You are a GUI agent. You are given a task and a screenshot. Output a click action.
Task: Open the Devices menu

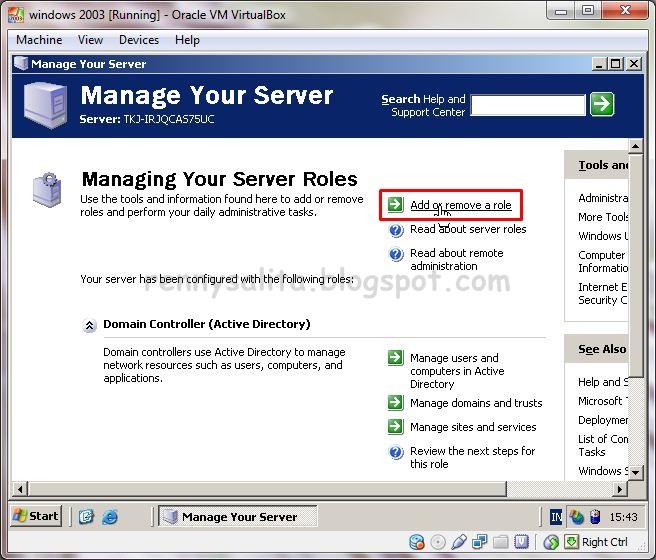coord(139,40)
